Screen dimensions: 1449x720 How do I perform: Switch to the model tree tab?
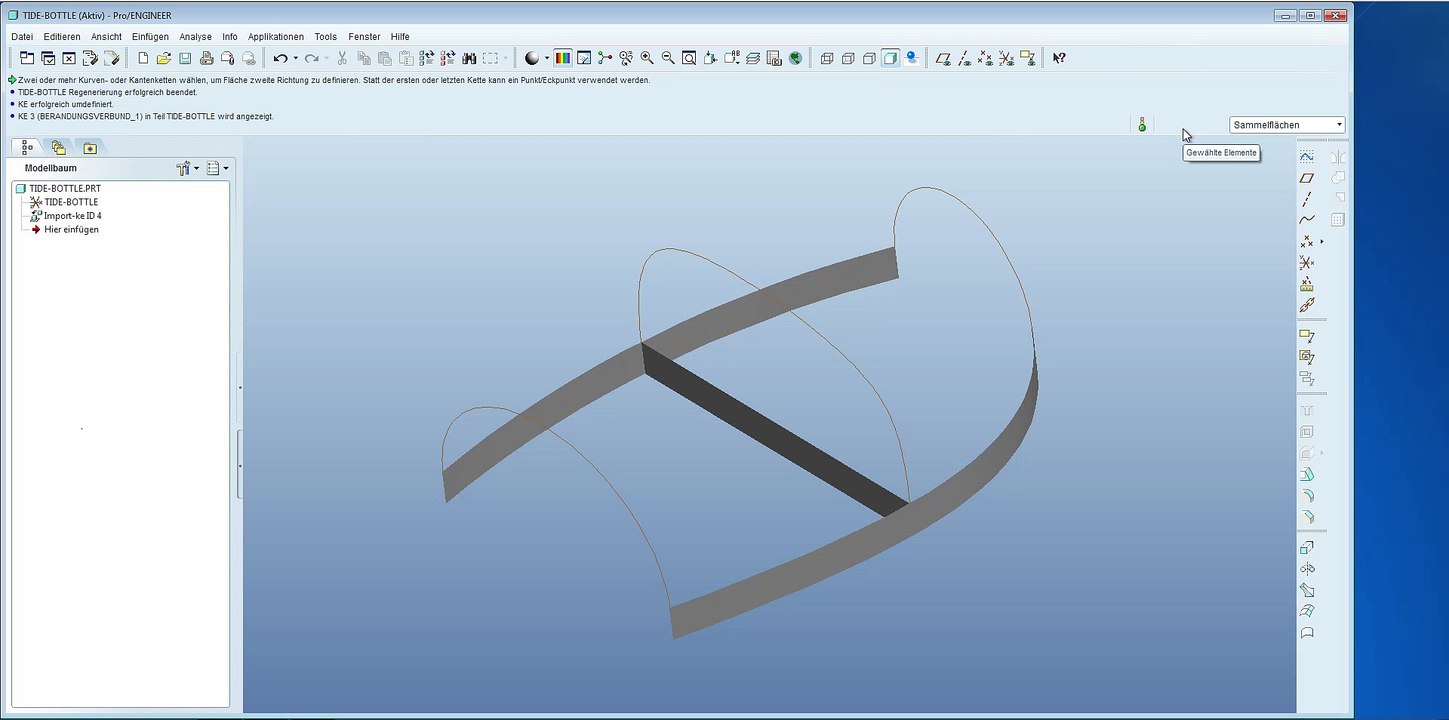pyautogui.click(x=27, y=148)
